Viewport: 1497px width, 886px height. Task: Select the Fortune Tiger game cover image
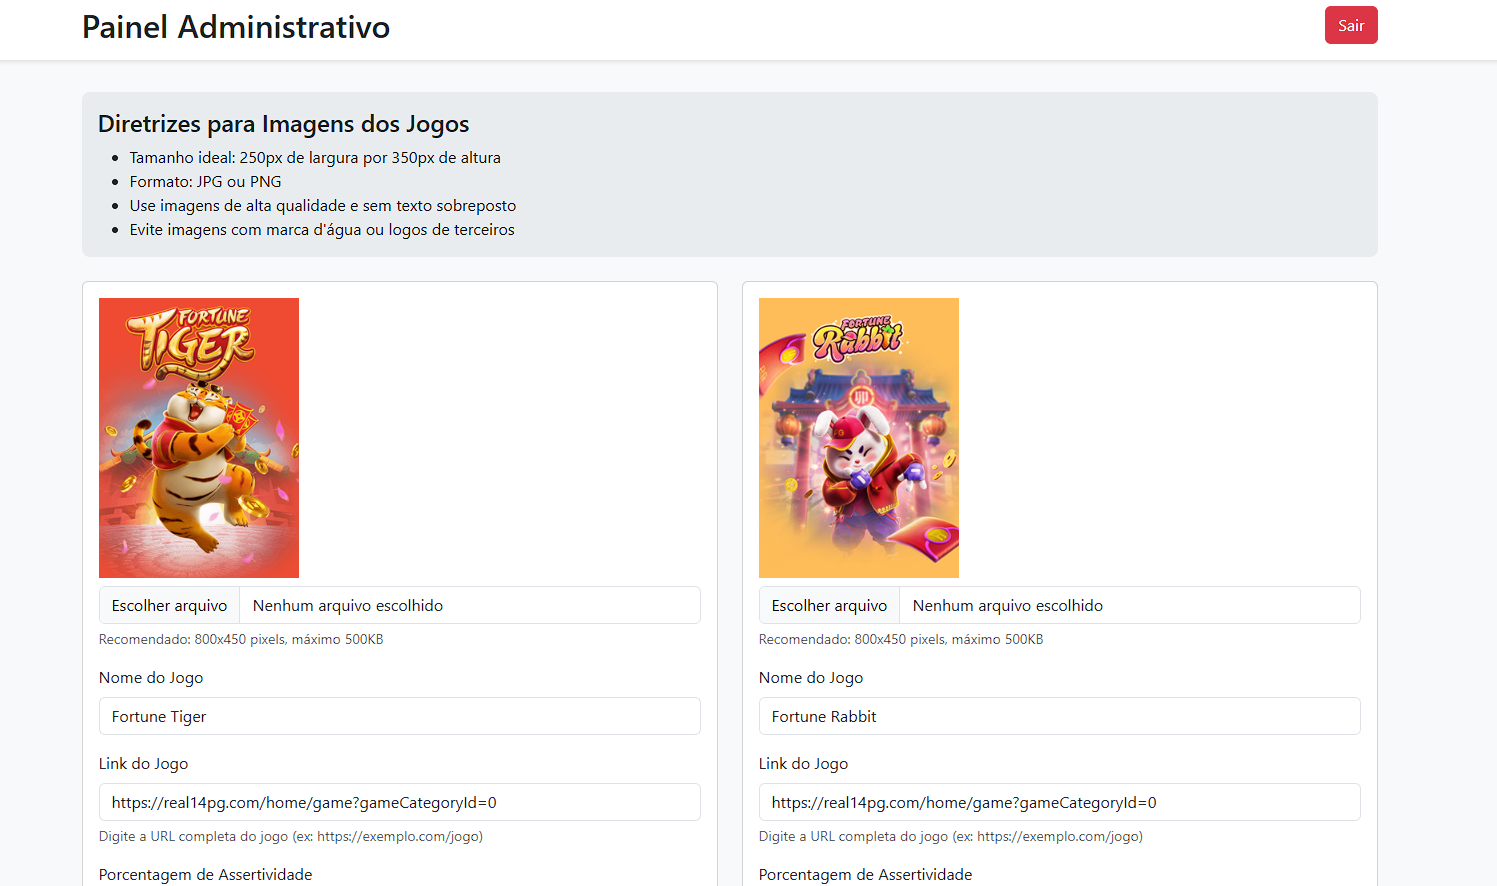pyautogui.click(x=199, y=438)
